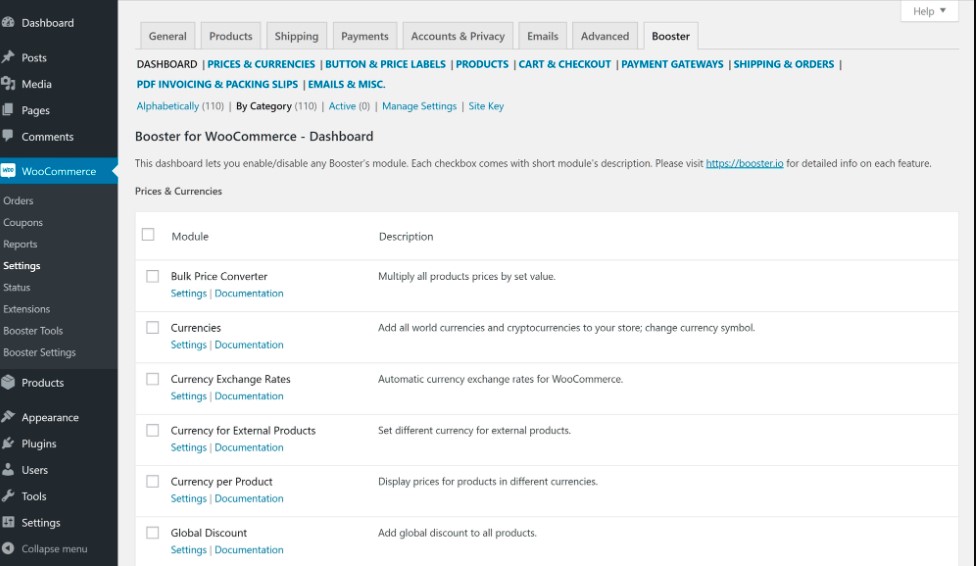Open Payment Gateways section
The image size is (976, 566).
click(x=672, y=64)
